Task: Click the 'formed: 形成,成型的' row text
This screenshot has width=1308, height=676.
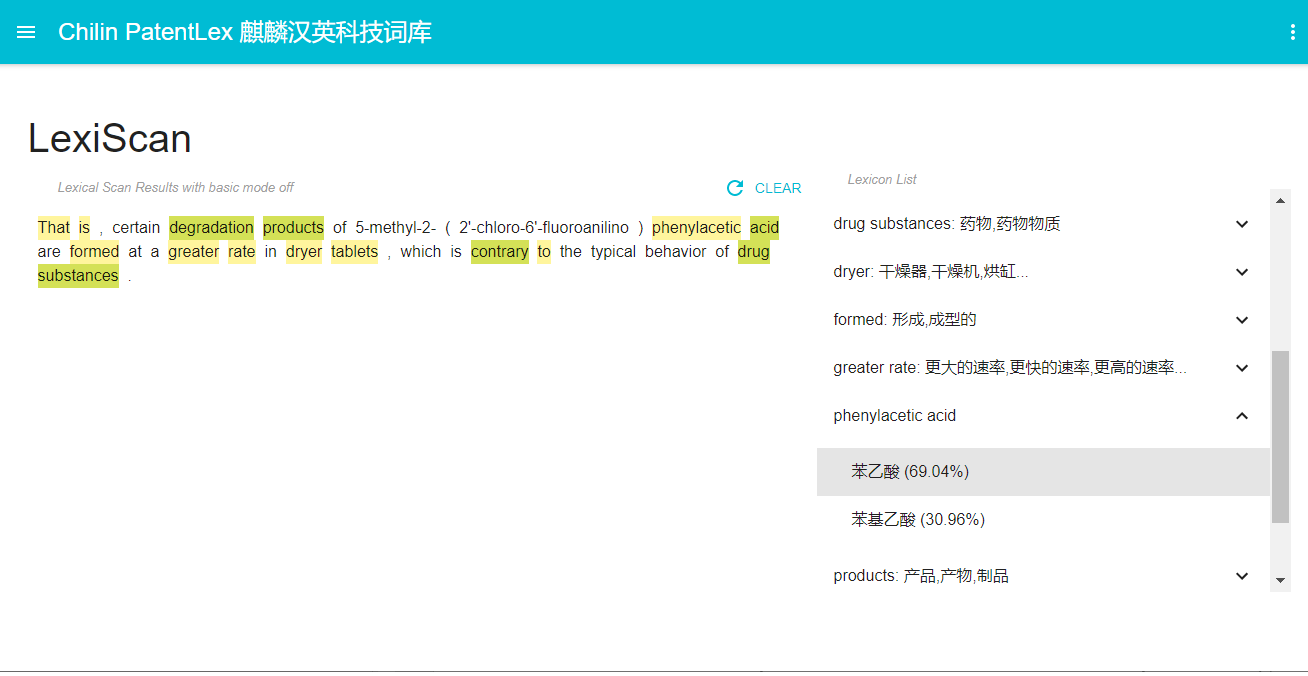Action: pyautogui.click(x=904, y=320)
